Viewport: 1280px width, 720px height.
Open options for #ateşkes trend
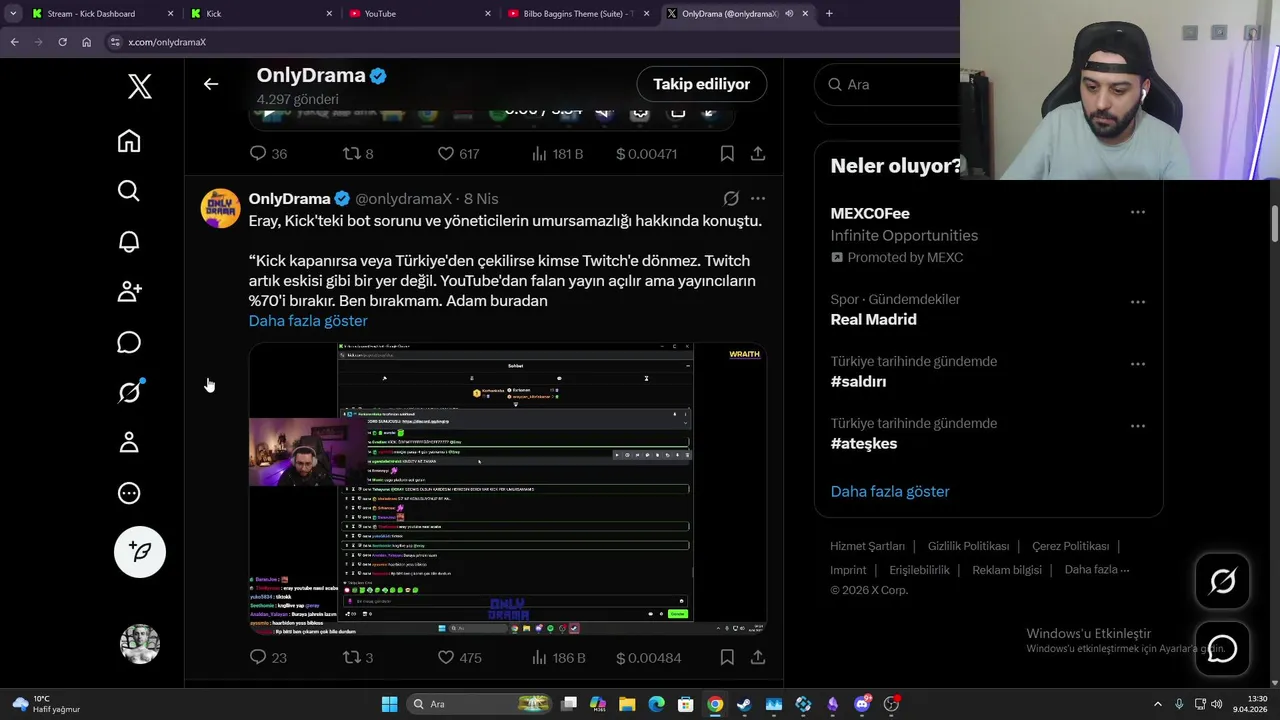coord(1137,426)
